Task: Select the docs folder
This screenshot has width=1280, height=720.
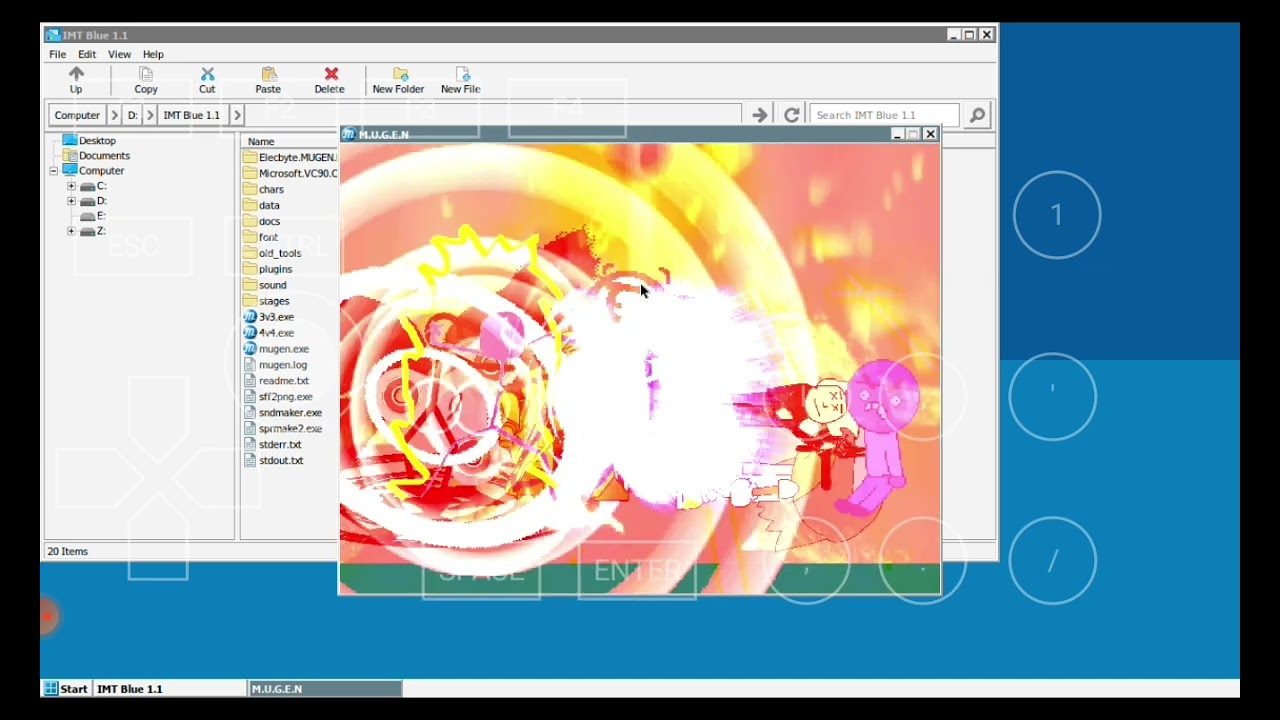Action: click(262, 221)
